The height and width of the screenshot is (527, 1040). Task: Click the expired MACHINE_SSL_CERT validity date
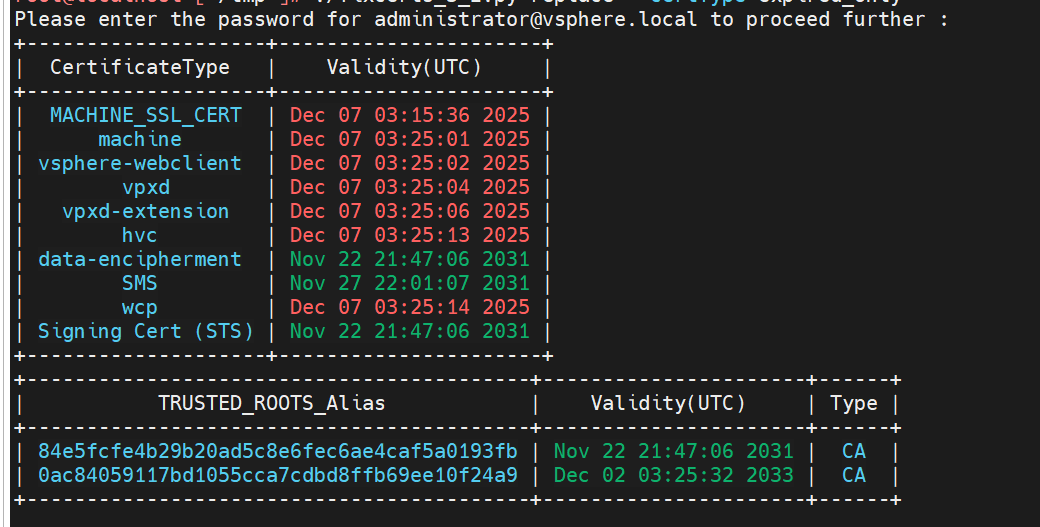pyautogui.click(x=410, y=115)
